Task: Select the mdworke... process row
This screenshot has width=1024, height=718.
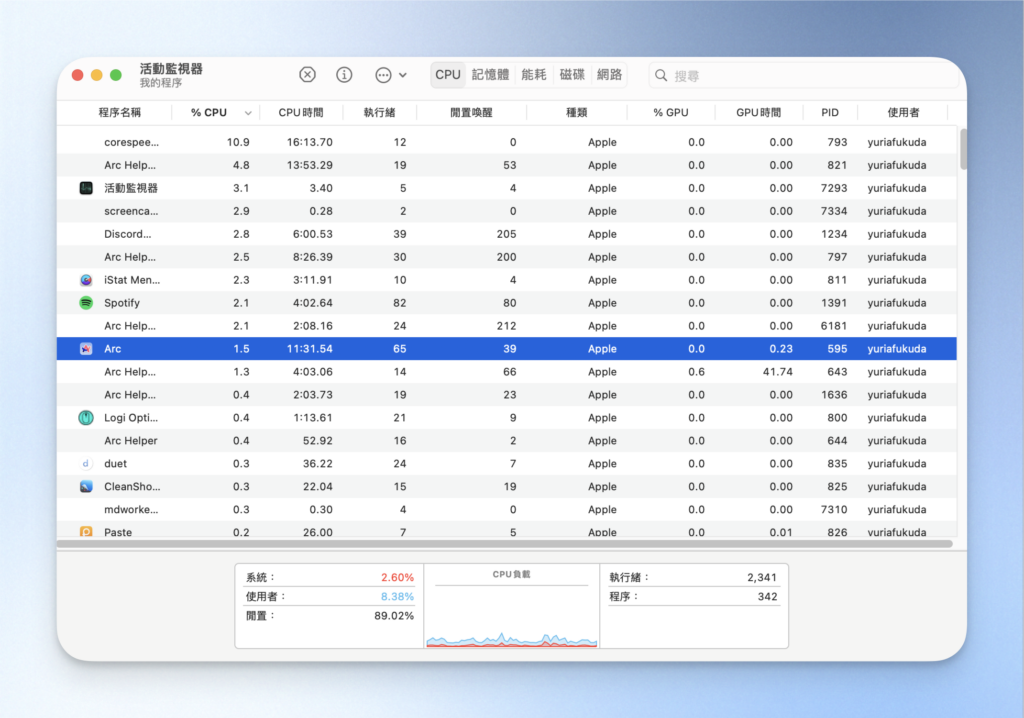Action: coord(507,509)
